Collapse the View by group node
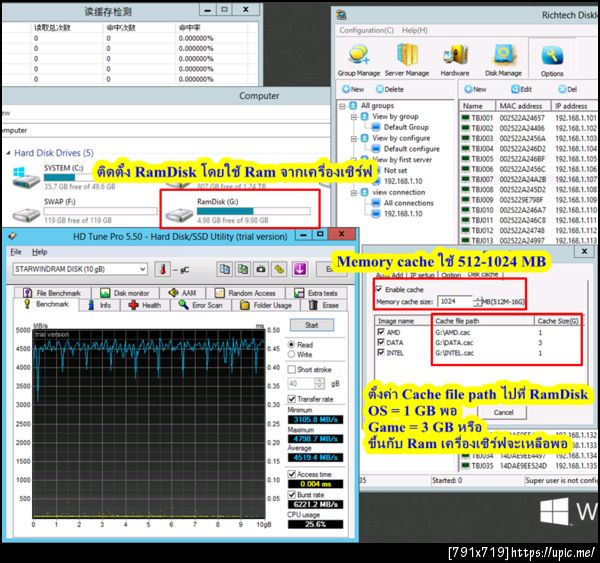600x563 pixels. point(354,117)
